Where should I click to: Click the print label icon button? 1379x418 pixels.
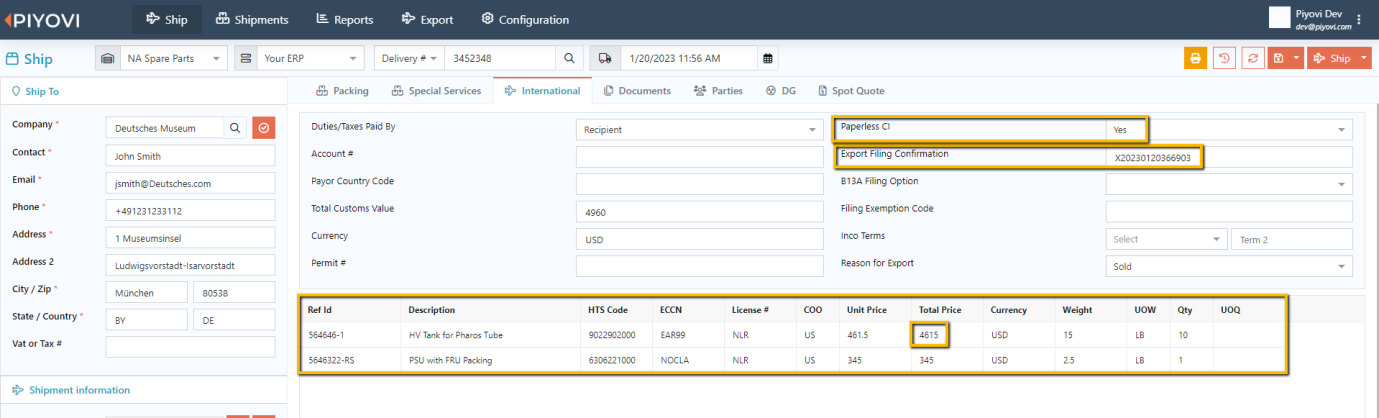coord(1195,58)
